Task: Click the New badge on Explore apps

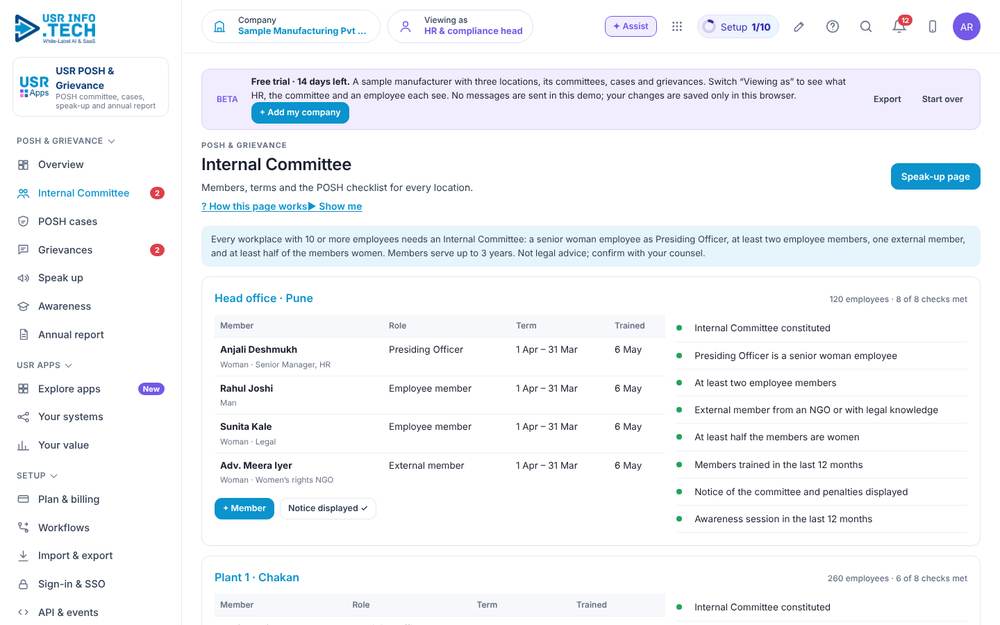Action: tap(151, 389)
